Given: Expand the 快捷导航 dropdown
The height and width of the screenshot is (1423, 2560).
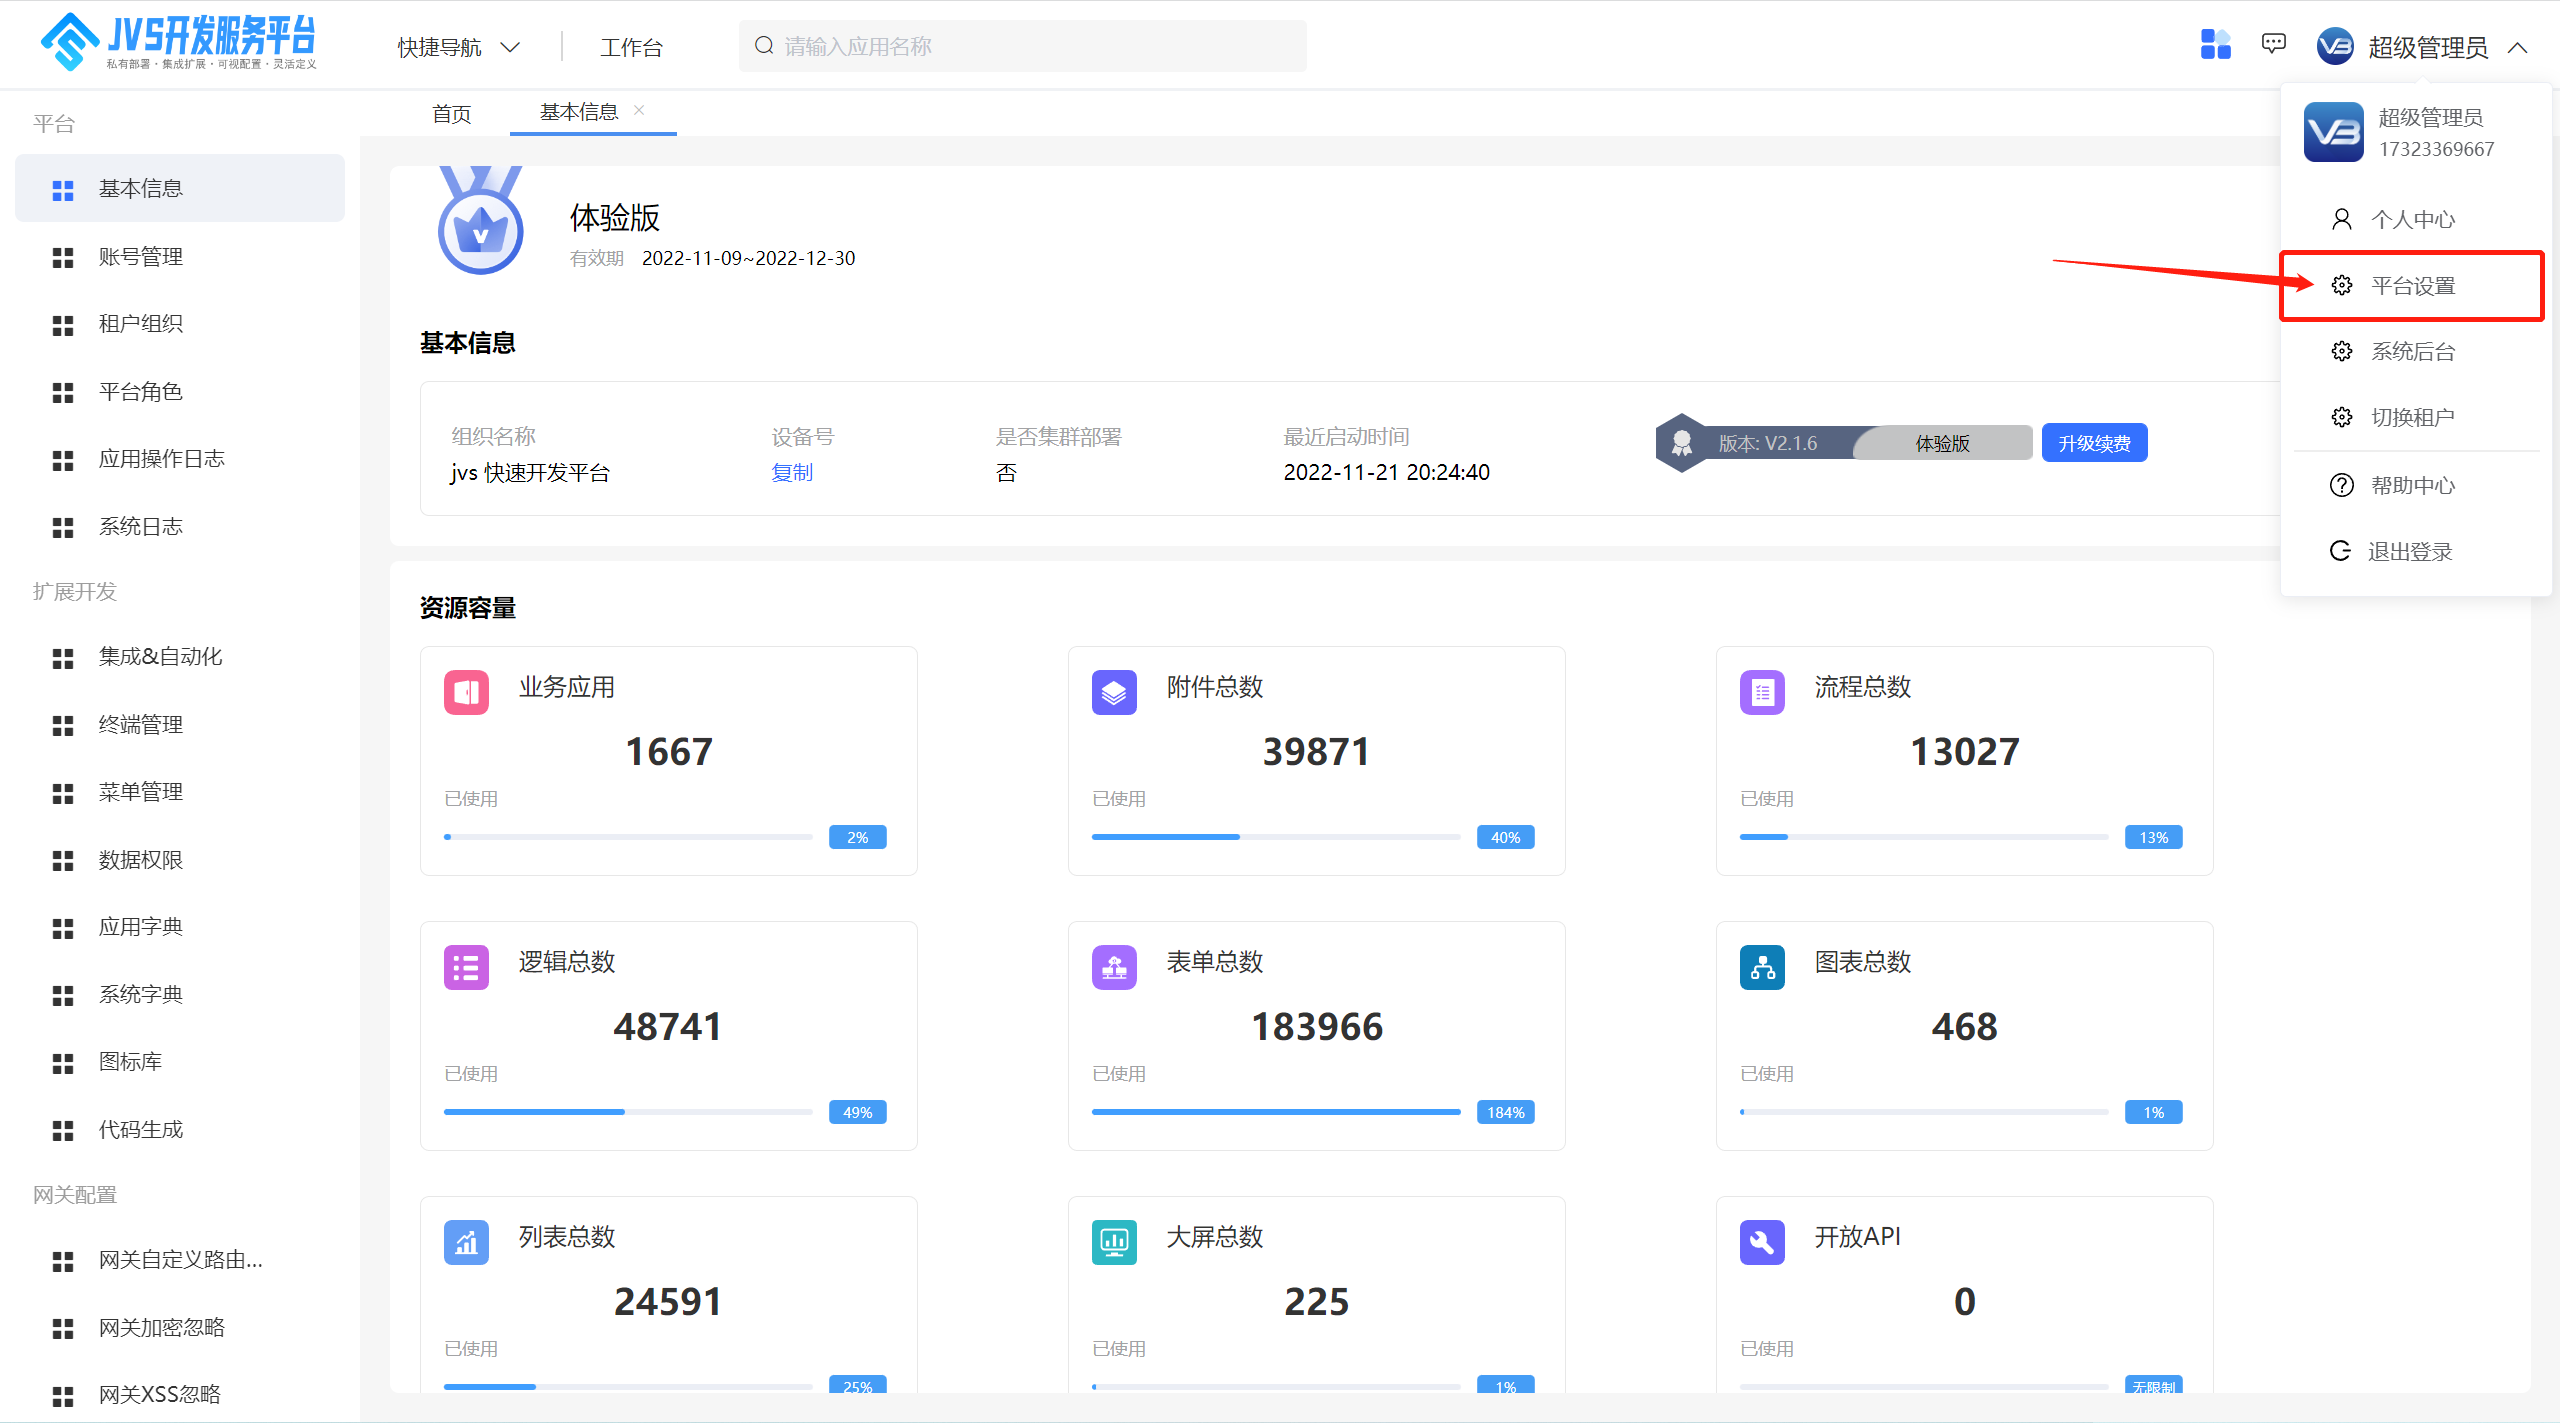Looking at the screenshot, I should (459, 47).
